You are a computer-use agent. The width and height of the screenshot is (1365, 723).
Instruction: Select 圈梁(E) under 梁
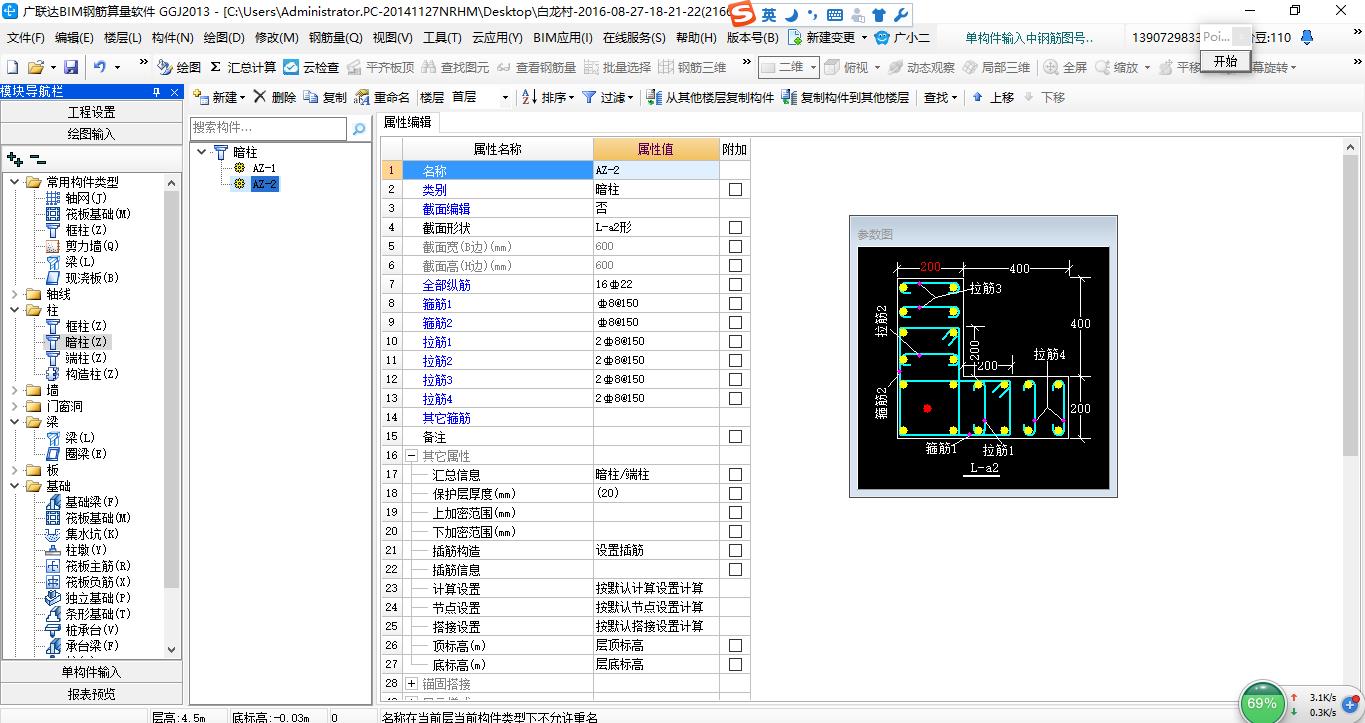76,454
